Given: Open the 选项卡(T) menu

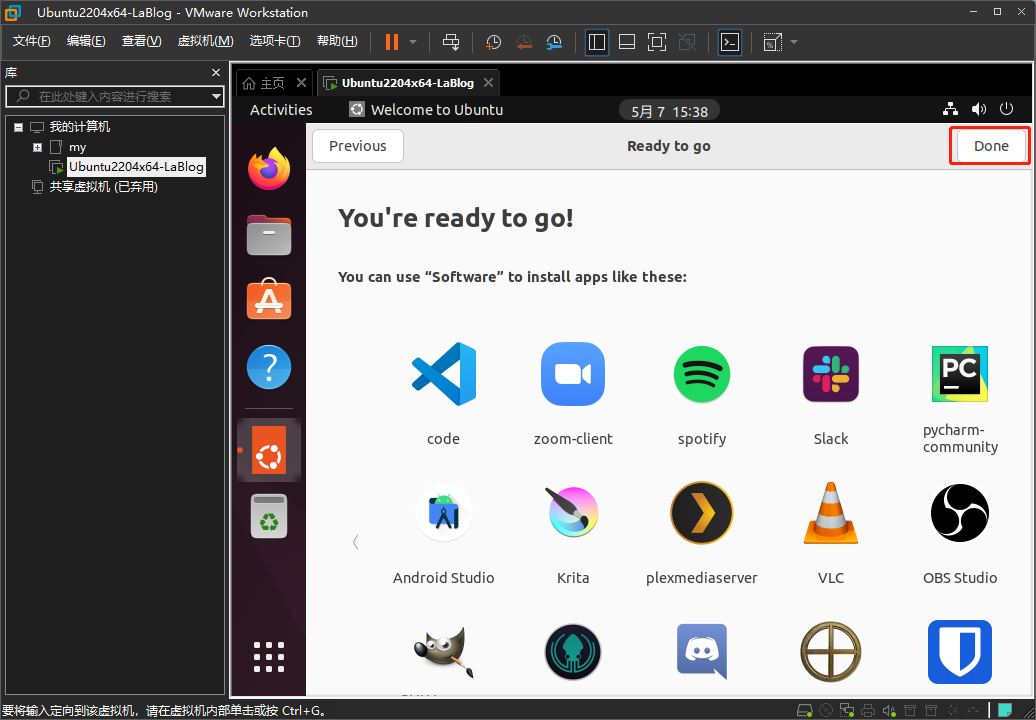Looking at the screenshot, I should click(x=275, y=42).
